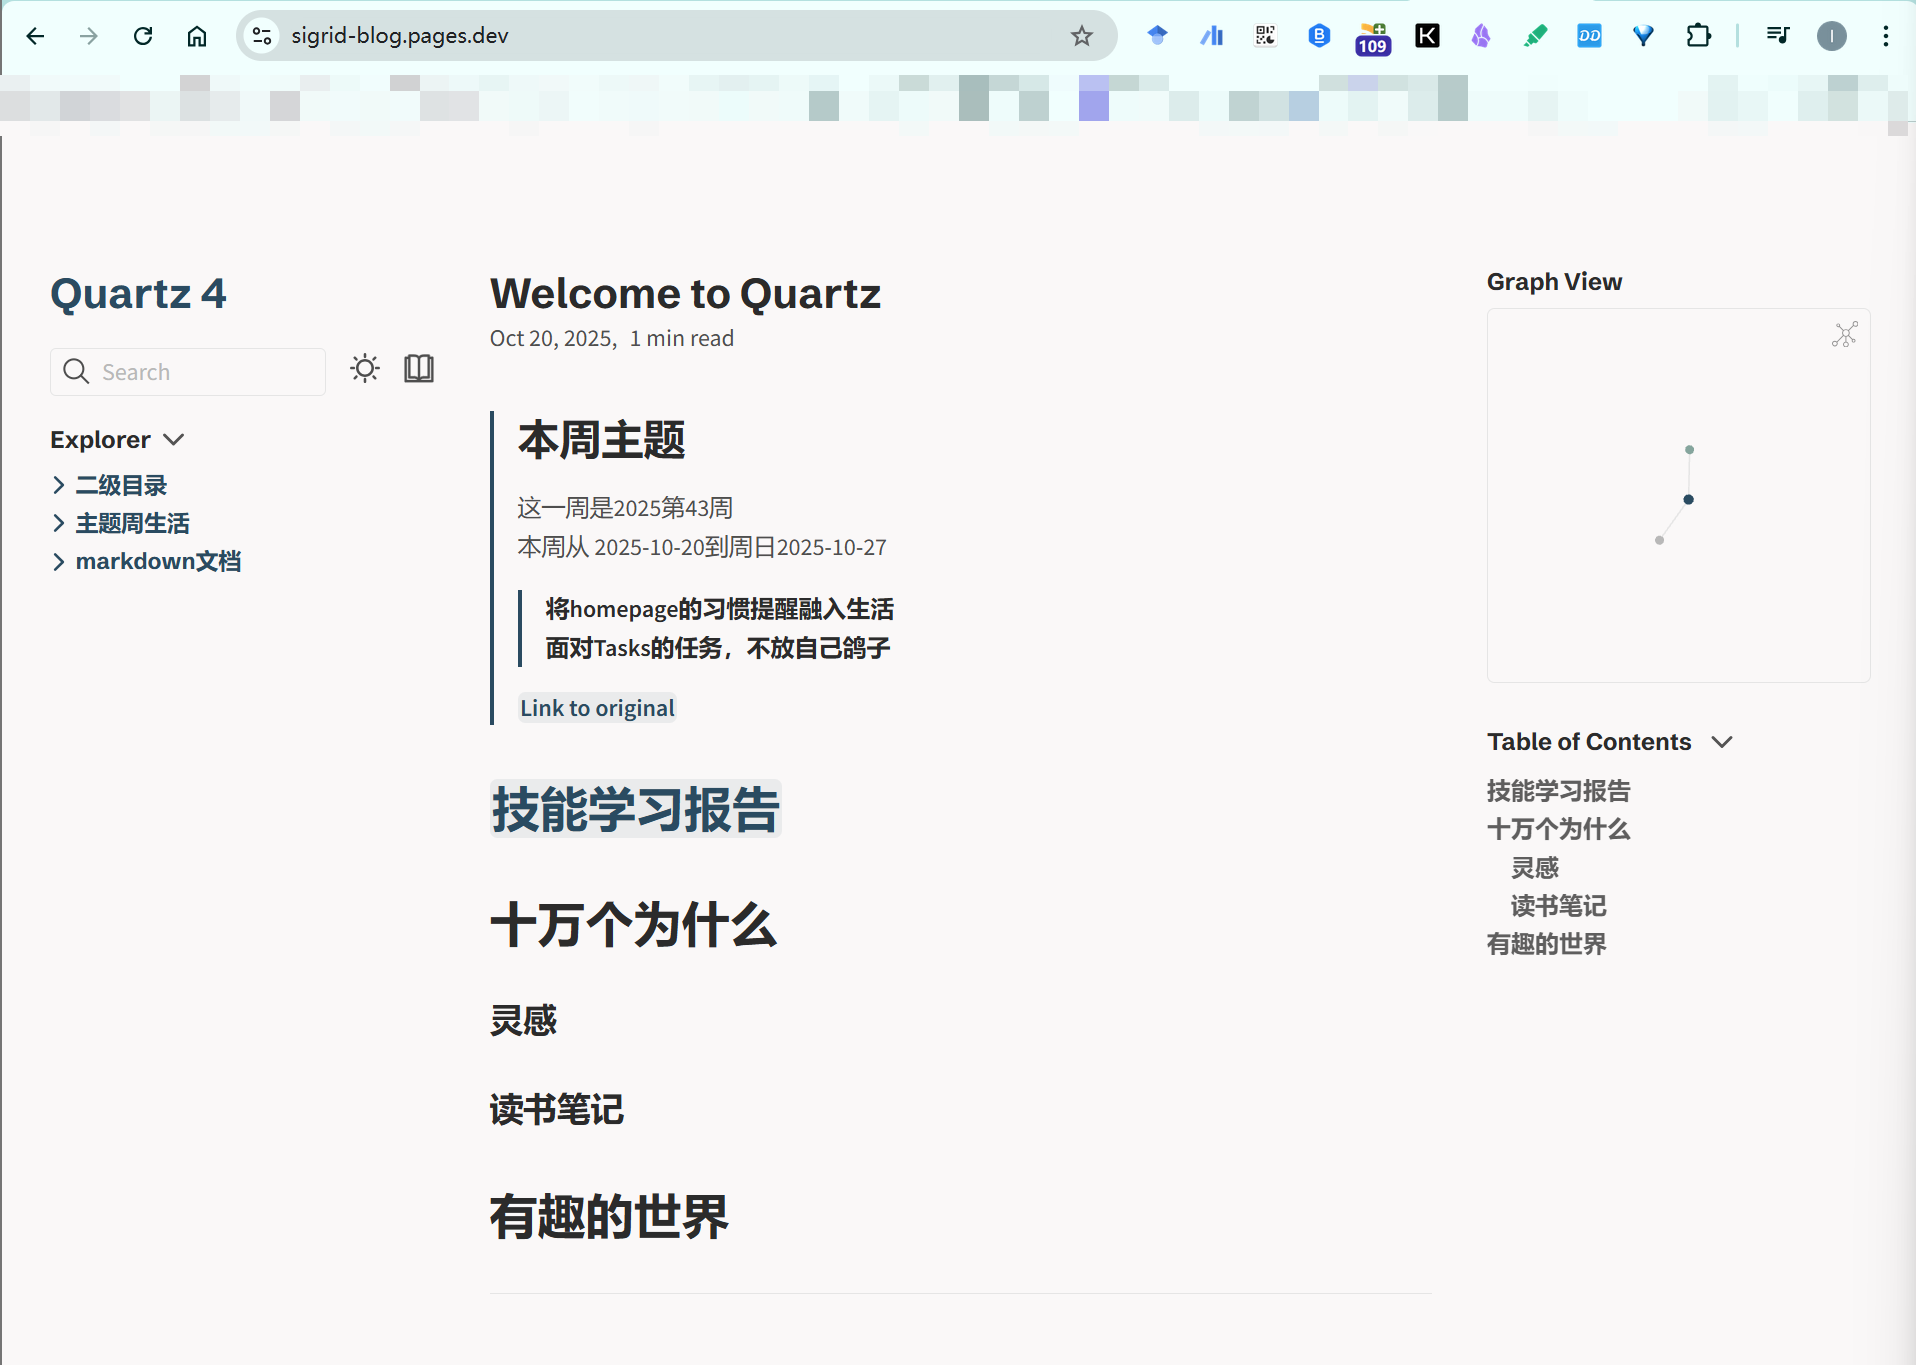Screen dimensions: 1916x1365
Task: Open the black K extension icon
Action: pyautogui.click(x=1427, y=36)
